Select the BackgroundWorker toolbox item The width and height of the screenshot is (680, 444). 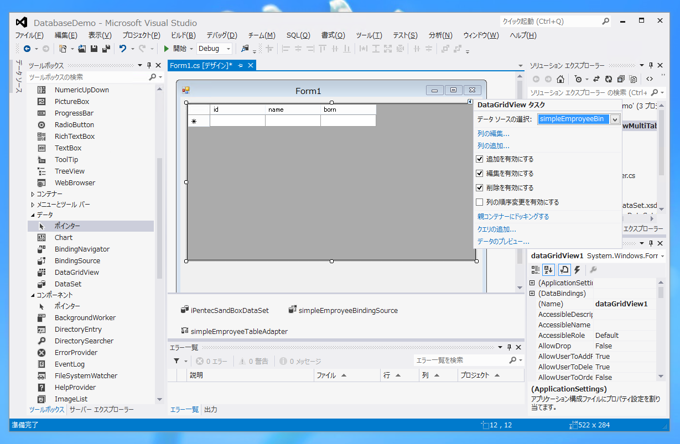coord(85,318)
